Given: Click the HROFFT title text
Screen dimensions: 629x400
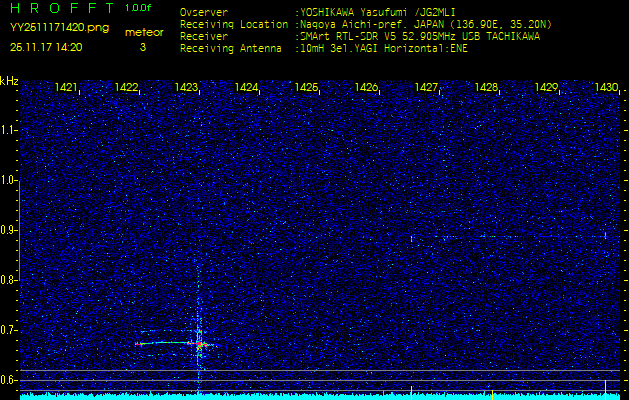Looking at the screenshot, I should (x=62, y=9).
